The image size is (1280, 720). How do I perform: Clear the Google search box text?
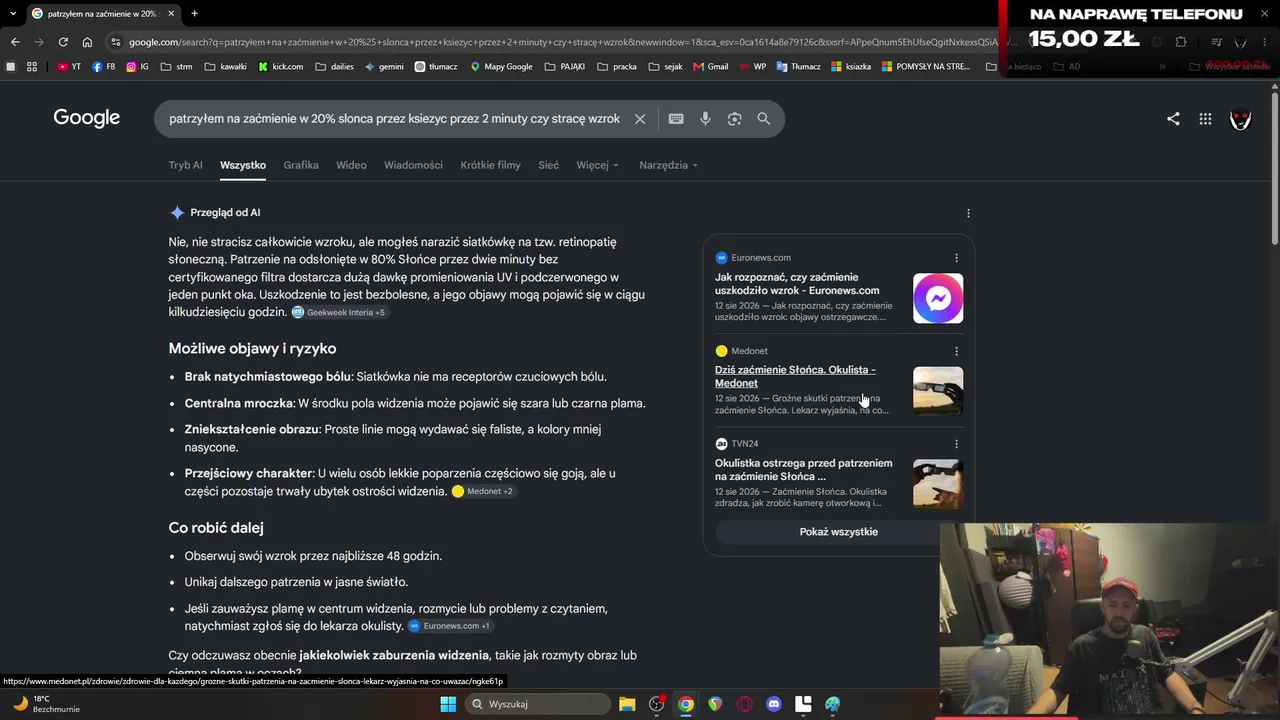pos(640,119)
